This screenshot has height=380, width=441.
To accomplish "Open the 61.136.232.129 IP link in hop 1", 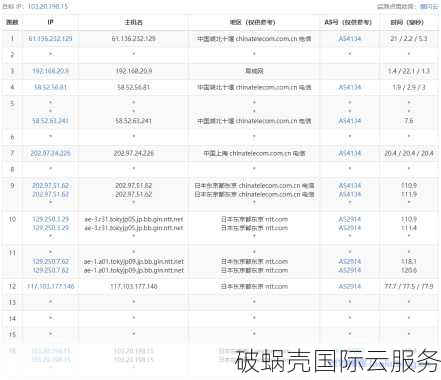I will [50, 39].
